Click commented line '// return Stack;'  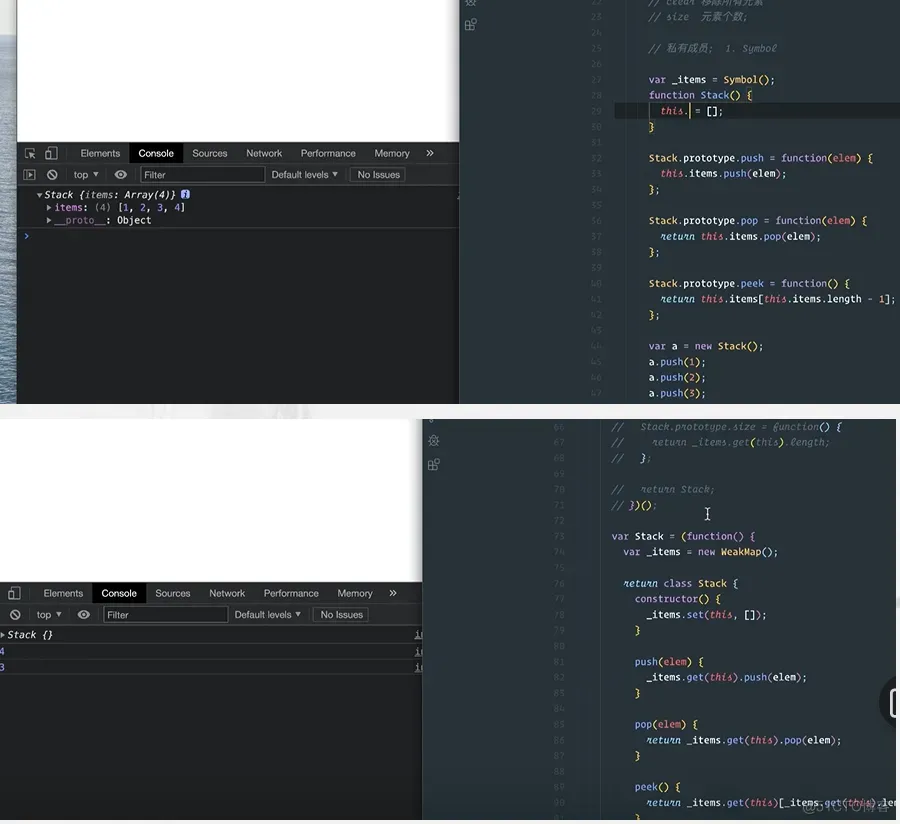[663, 489]
